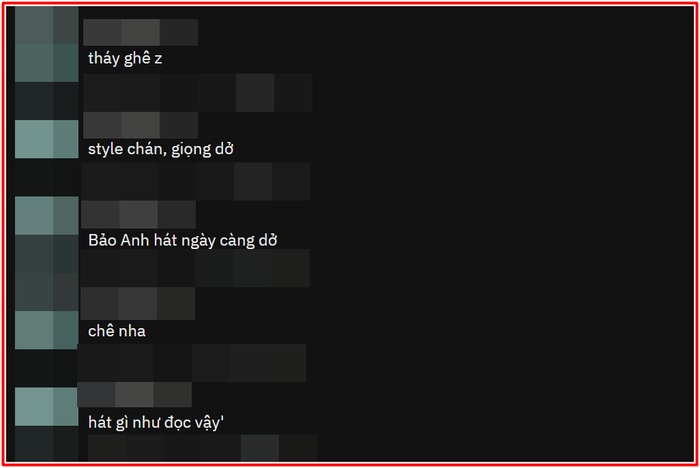This screenshot has height=468, width=700.
Task: Click the blurred username above "hát gì như đọc vậy'"
Action: click(x=134, y=394)
